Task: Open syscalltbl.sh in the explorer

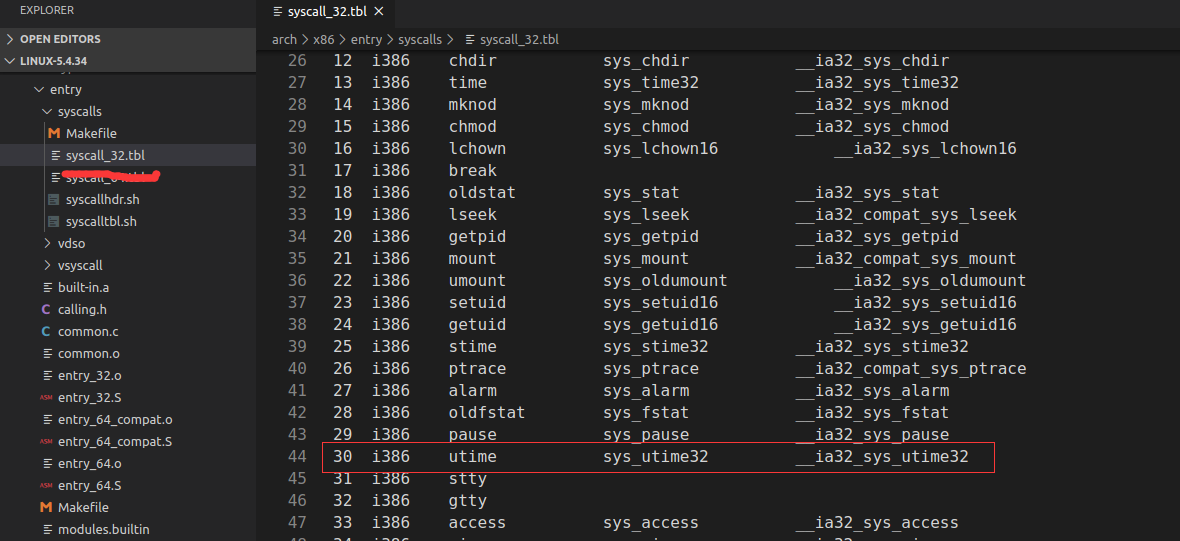Action: pyautogui.click(x=100, y=221)
